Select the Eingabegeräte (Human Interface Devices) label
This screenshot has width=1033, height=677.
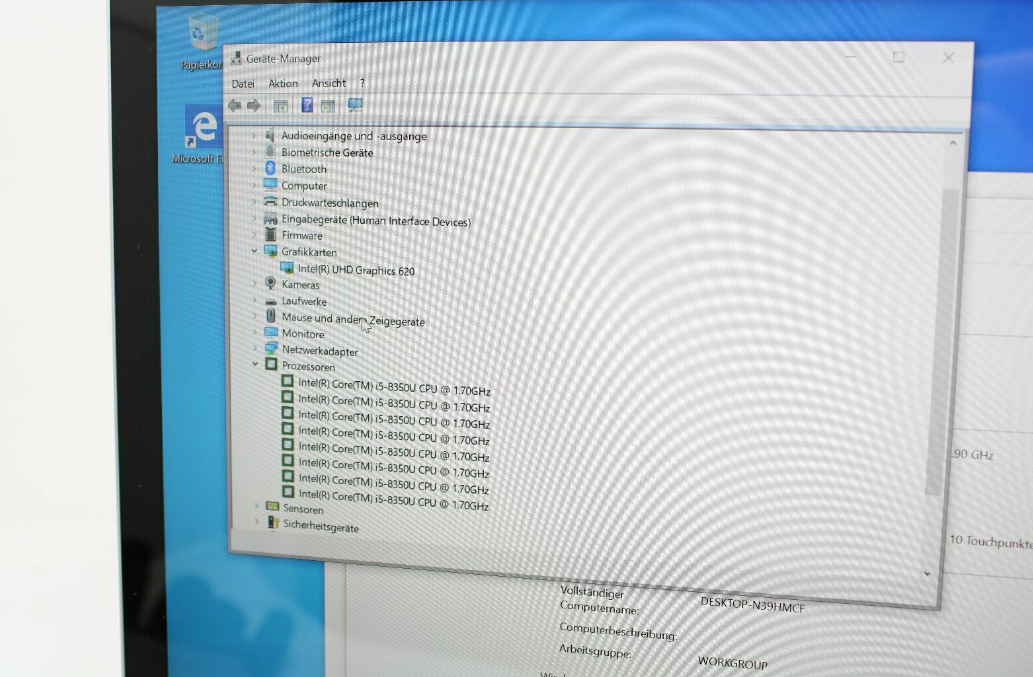click(376, 221)
